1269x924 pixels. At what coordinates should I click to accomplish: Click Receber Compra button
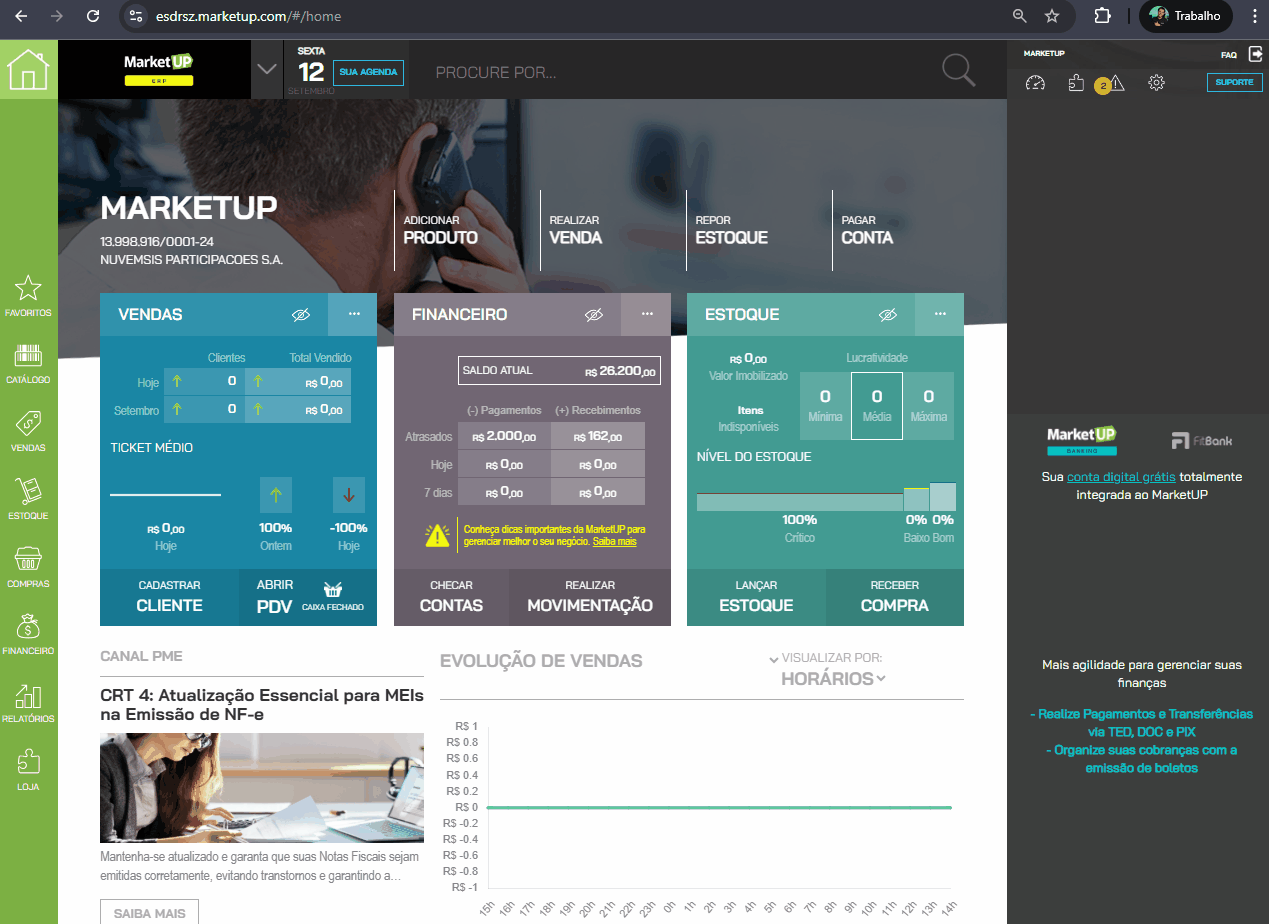[895, 596]
